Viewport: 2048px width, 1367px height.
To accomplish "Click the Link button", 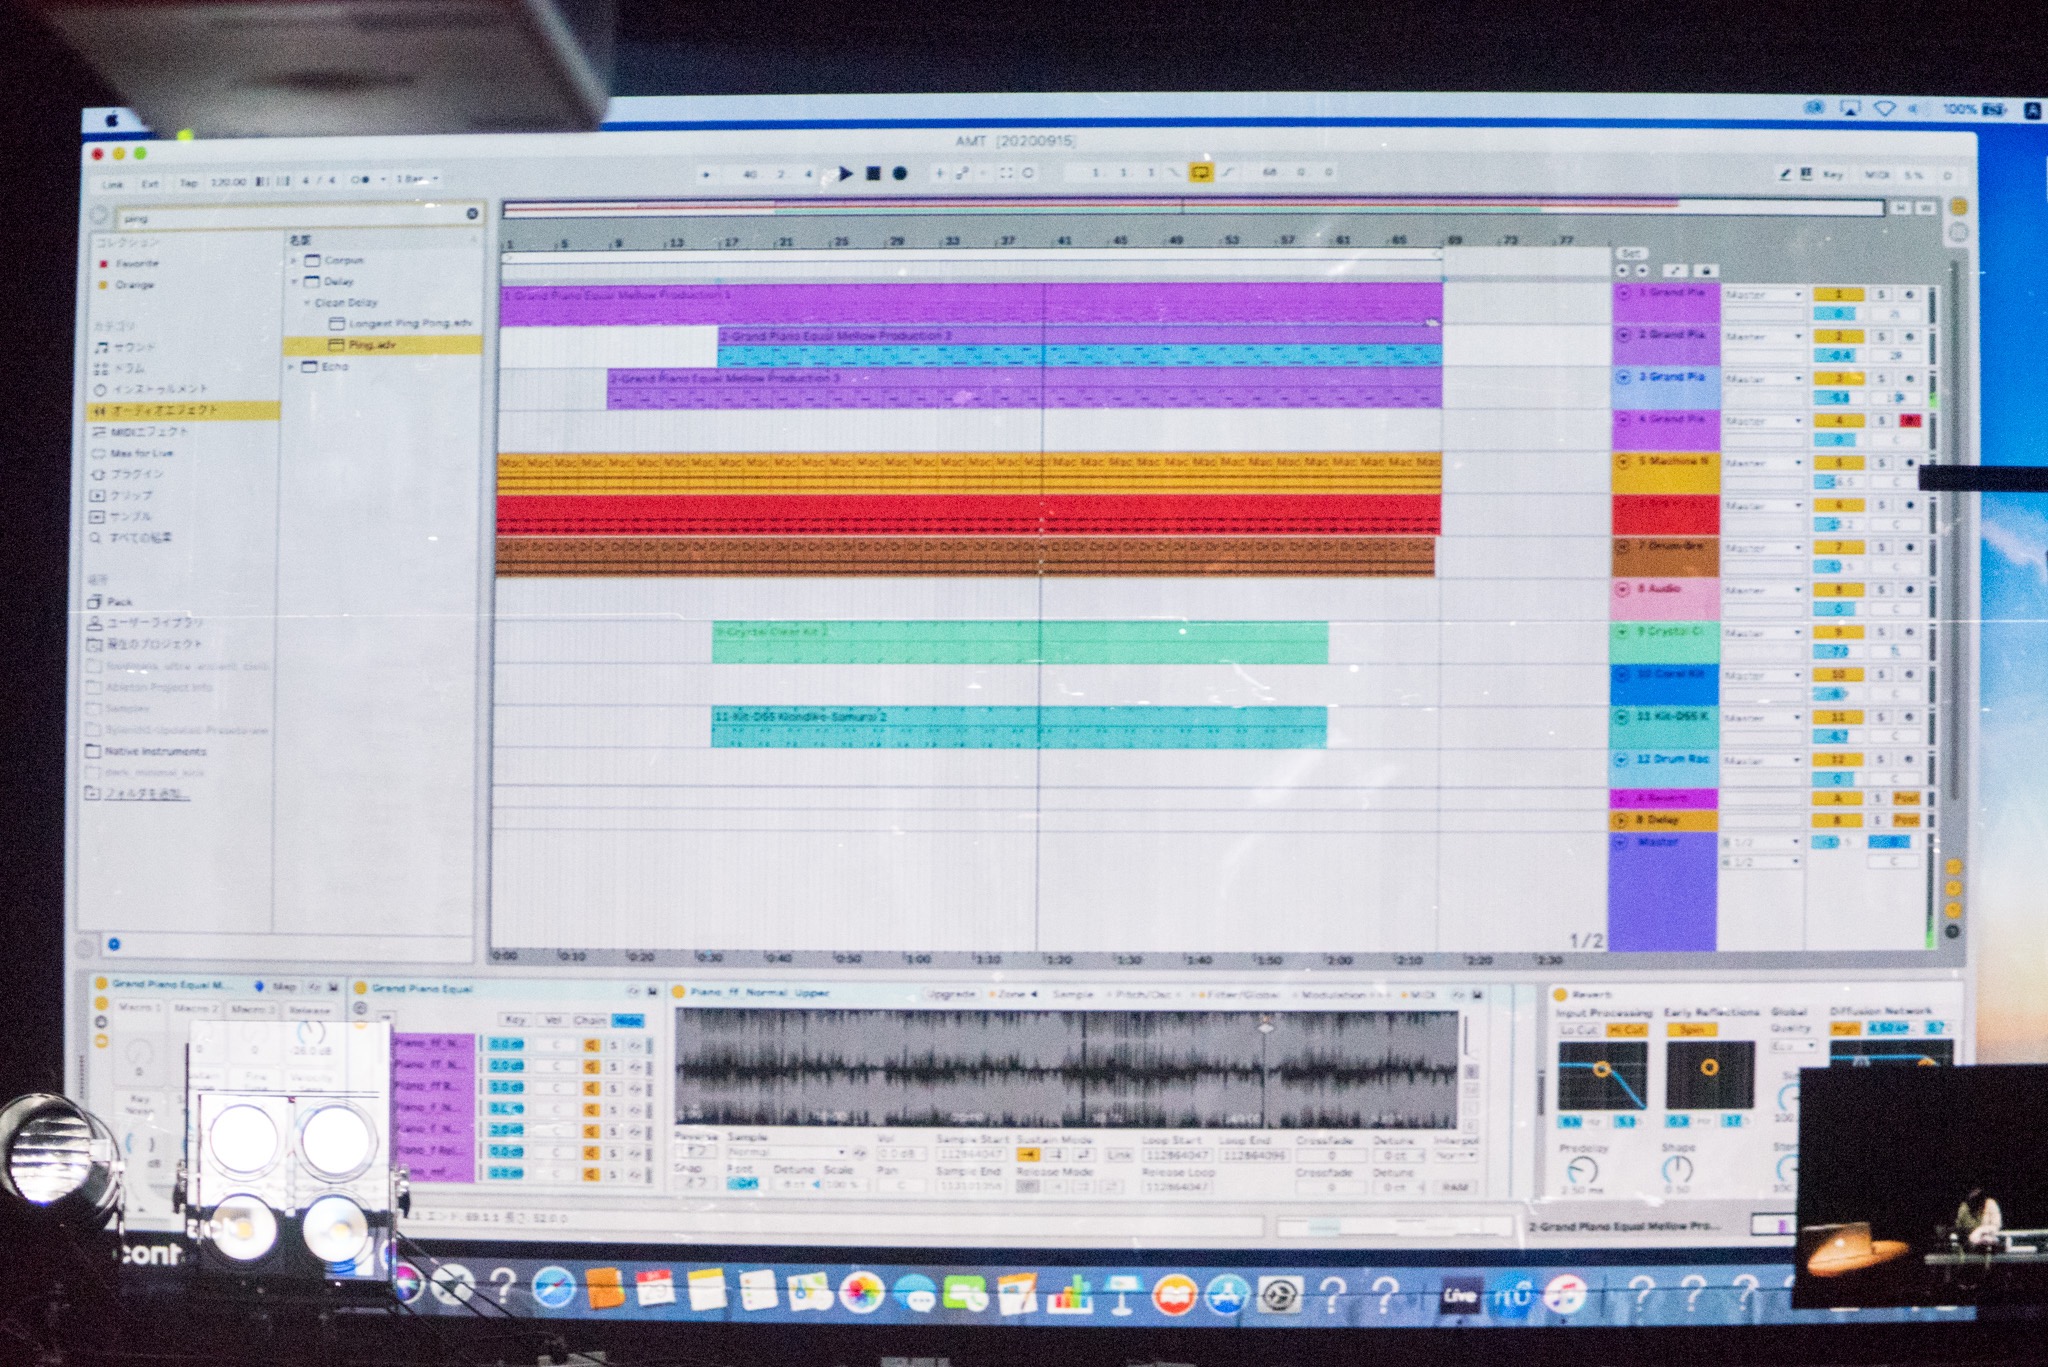I will [113, 184].
